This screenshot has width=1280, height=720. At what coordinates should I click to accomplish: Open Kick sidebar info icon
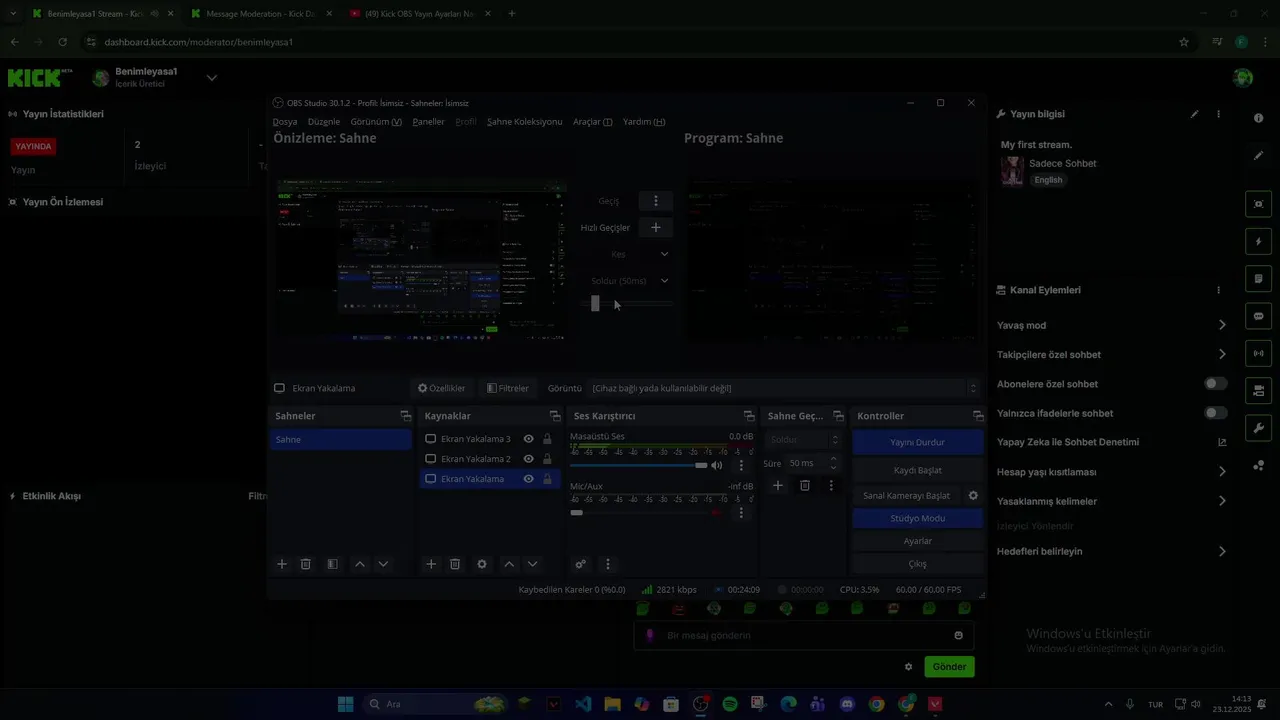tap(1258, 118)
